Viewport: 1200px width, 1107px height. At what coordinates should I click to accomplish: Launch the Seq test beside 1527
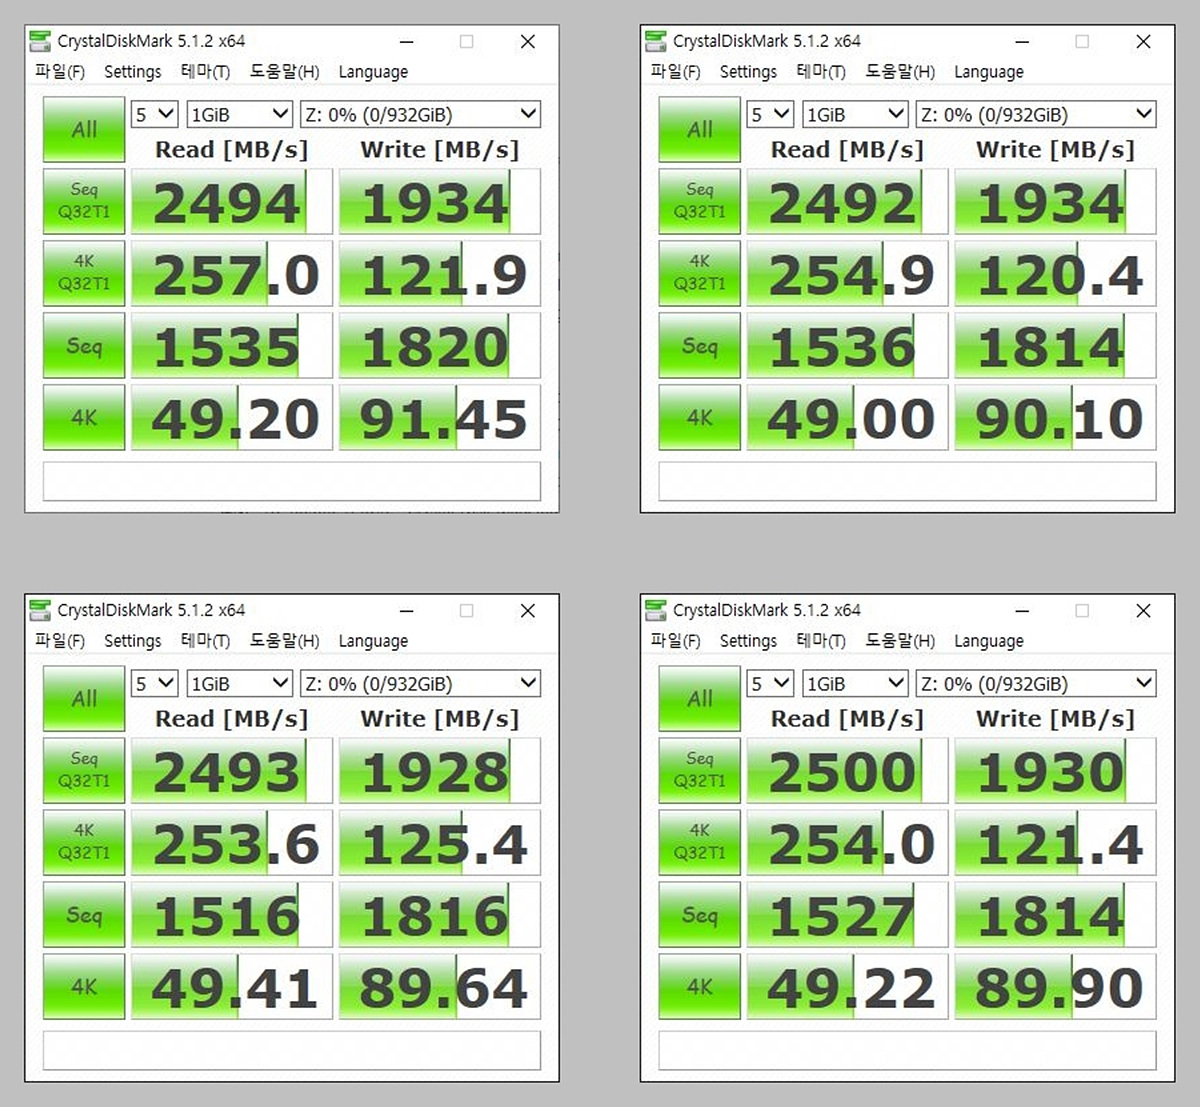point(700,914)
